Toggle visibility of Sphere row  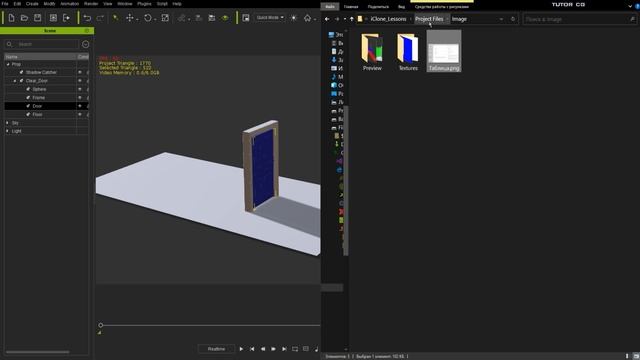tap(80, 89)
